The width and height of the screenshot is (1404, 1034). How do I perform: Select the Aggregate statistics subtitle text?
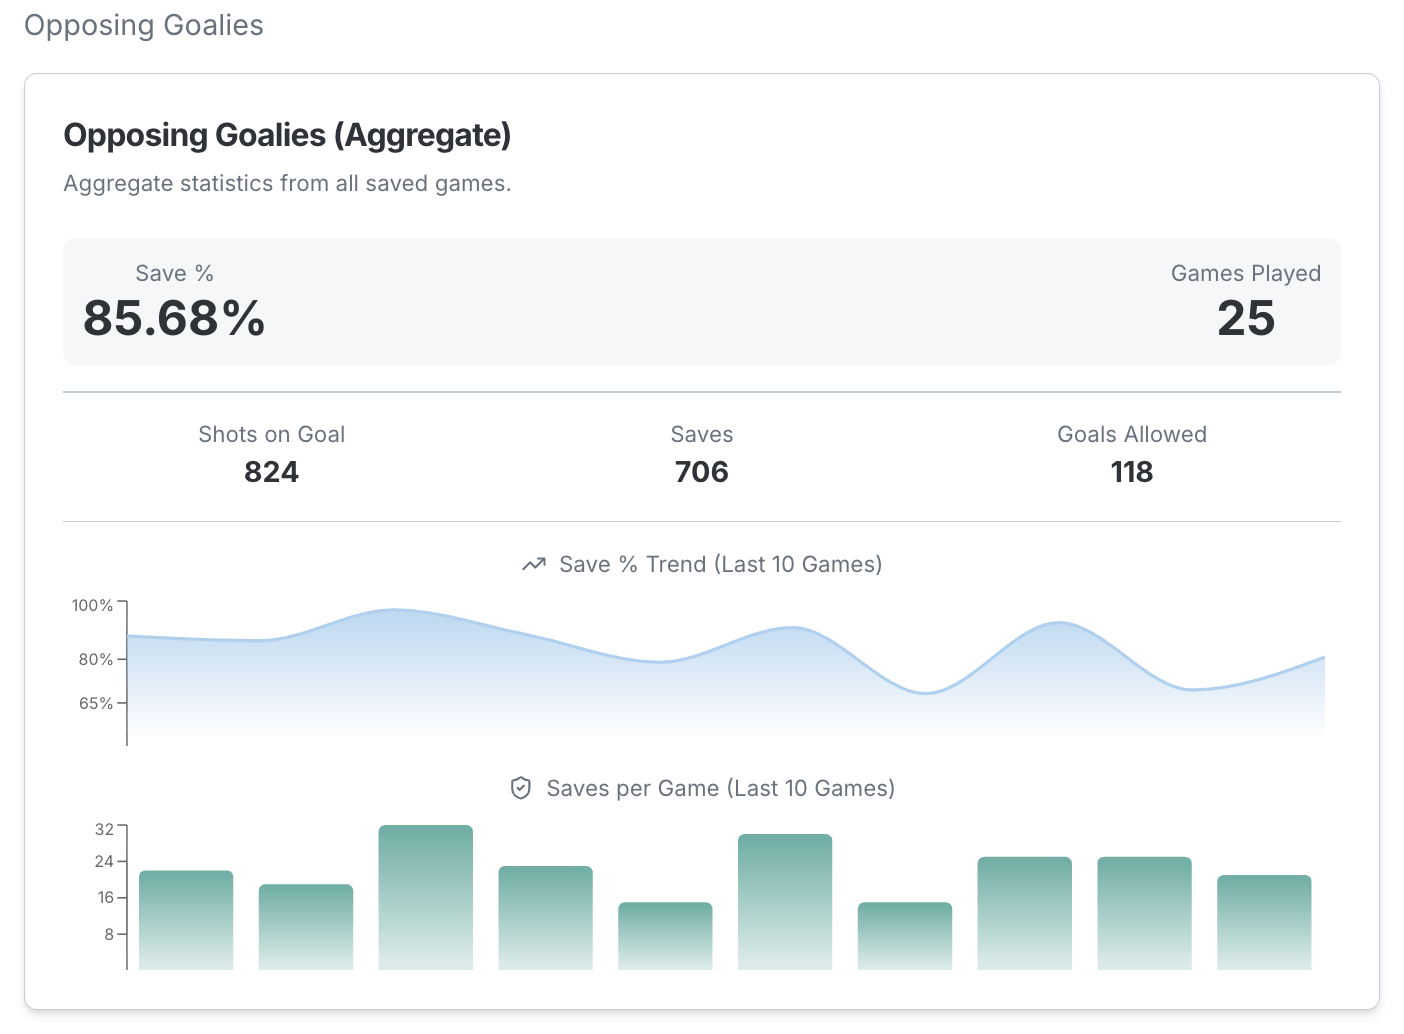[x=287, y=184]
